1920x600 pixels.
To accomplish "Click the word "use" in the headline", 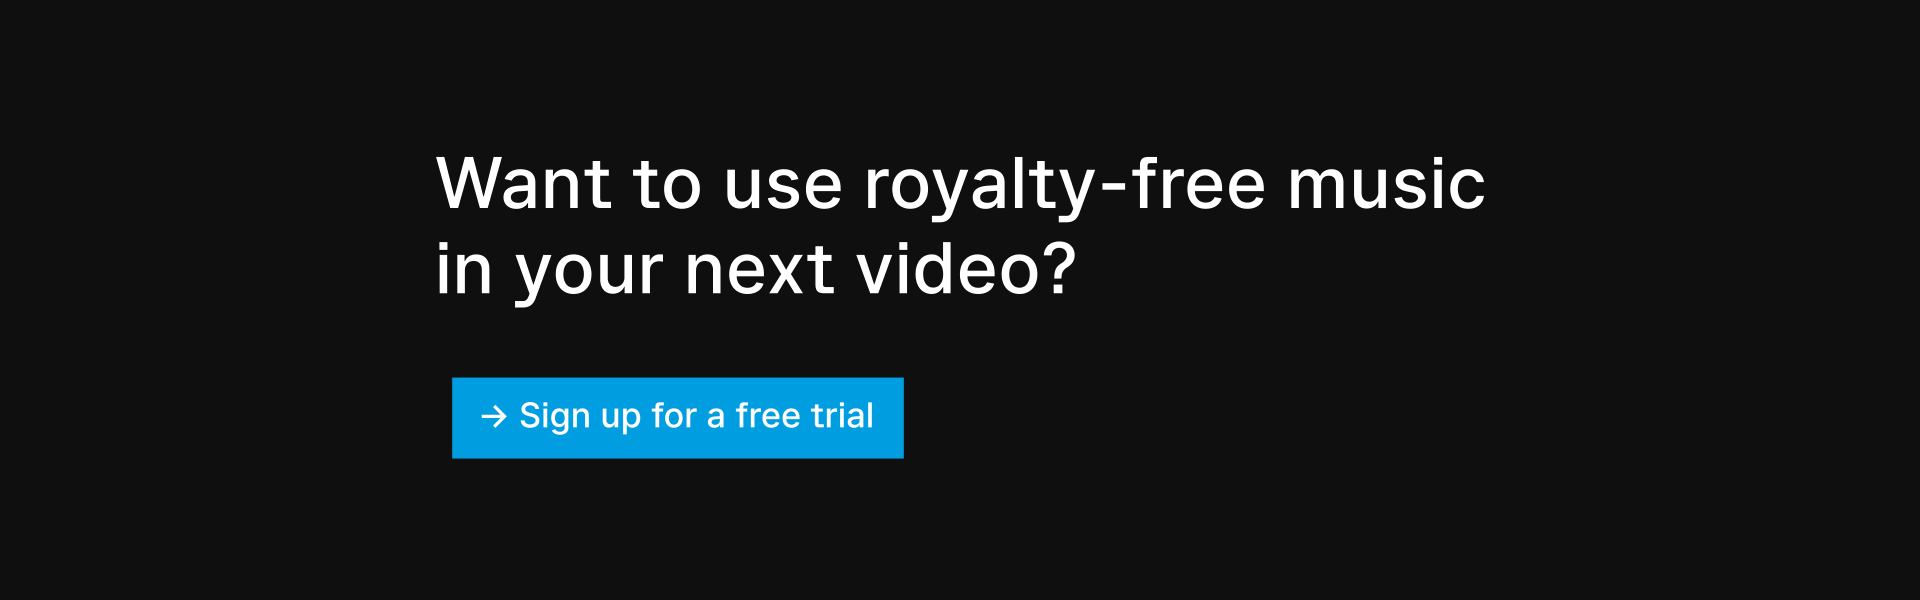I will [x=784, y=188].
